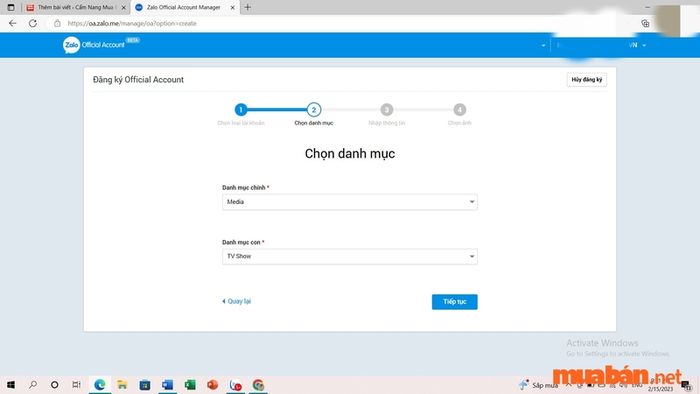Open Zalo app from taskbar
Screen dimensions: 700x394
(235, 385)
